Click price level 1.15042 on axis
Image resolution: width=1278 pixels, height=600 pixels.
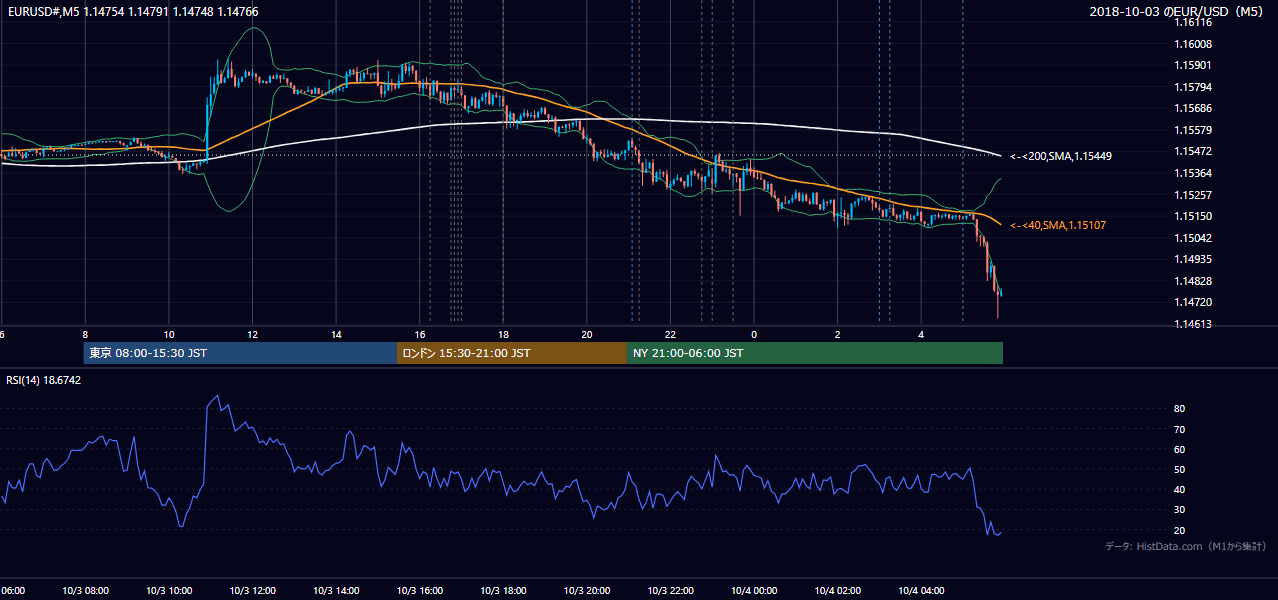1195,238
